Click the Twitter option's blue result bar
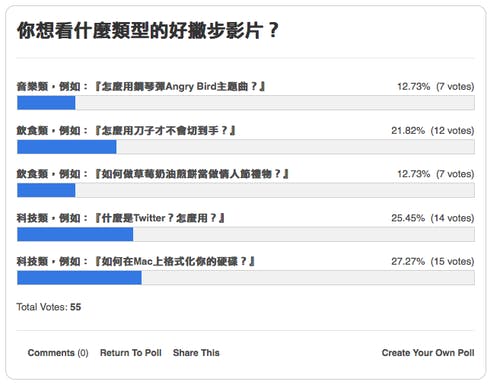The width and height of the screenshot is (500, 391). pyautogui.click(x=75, y=234)
